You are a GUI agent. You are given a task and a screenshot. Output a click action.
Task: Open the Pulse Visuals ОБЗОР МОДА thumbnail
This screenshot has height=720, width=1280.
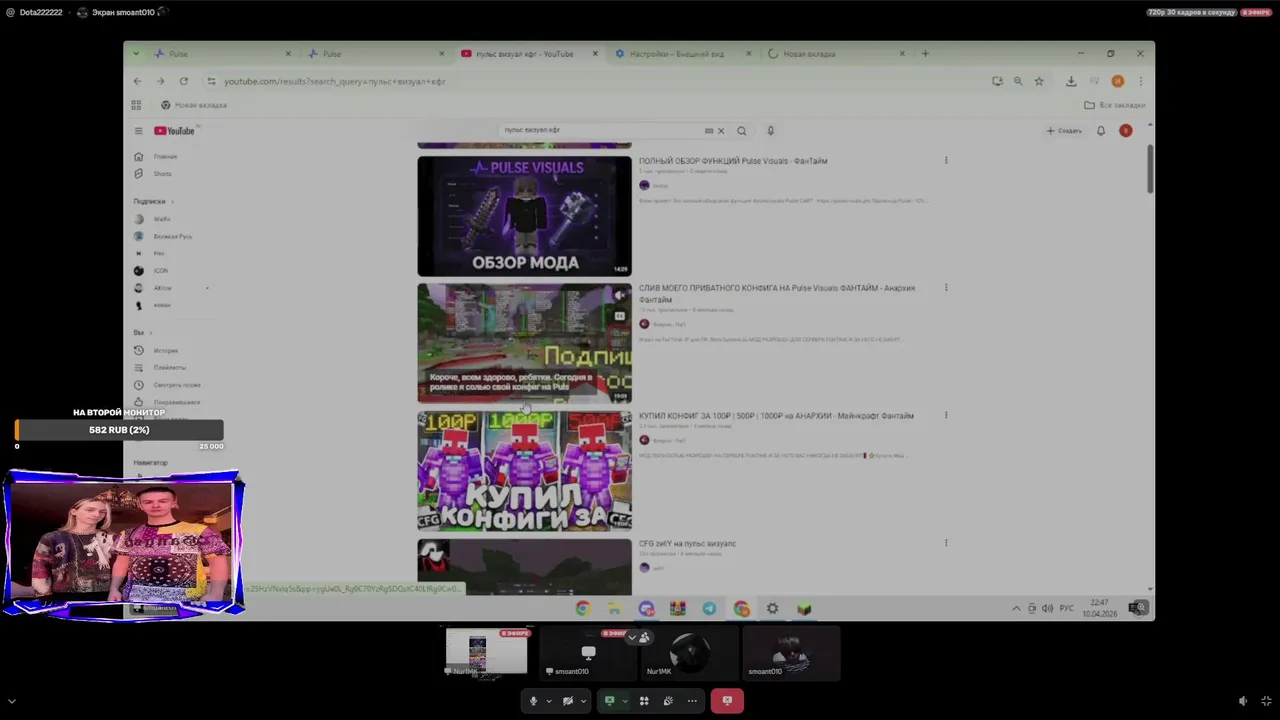tap(525, 216)
